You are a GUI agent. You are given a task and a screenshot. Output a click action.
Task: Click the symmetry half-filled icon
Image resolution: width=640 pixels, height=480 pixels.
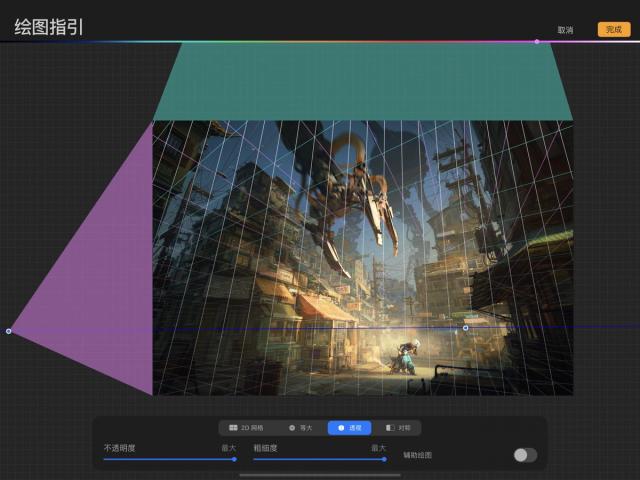pyautogui.click(x=390, y=428)
